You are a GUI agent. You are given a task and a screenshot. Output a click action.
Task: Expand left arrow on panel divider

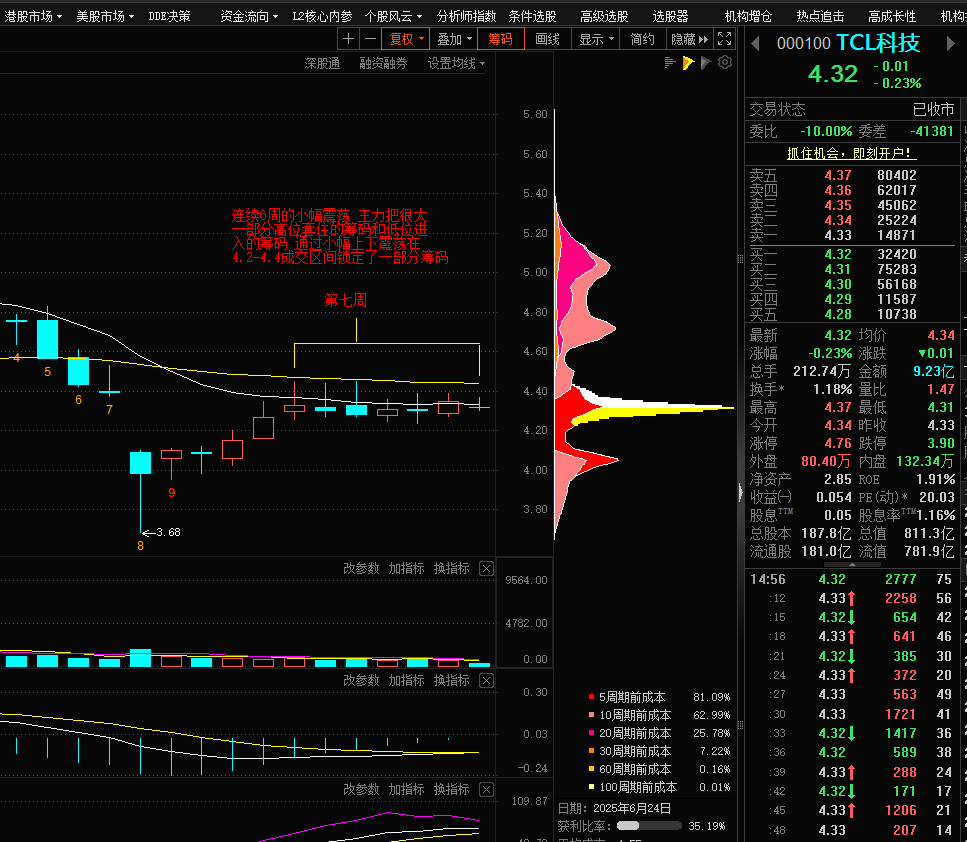pos(741,492)
